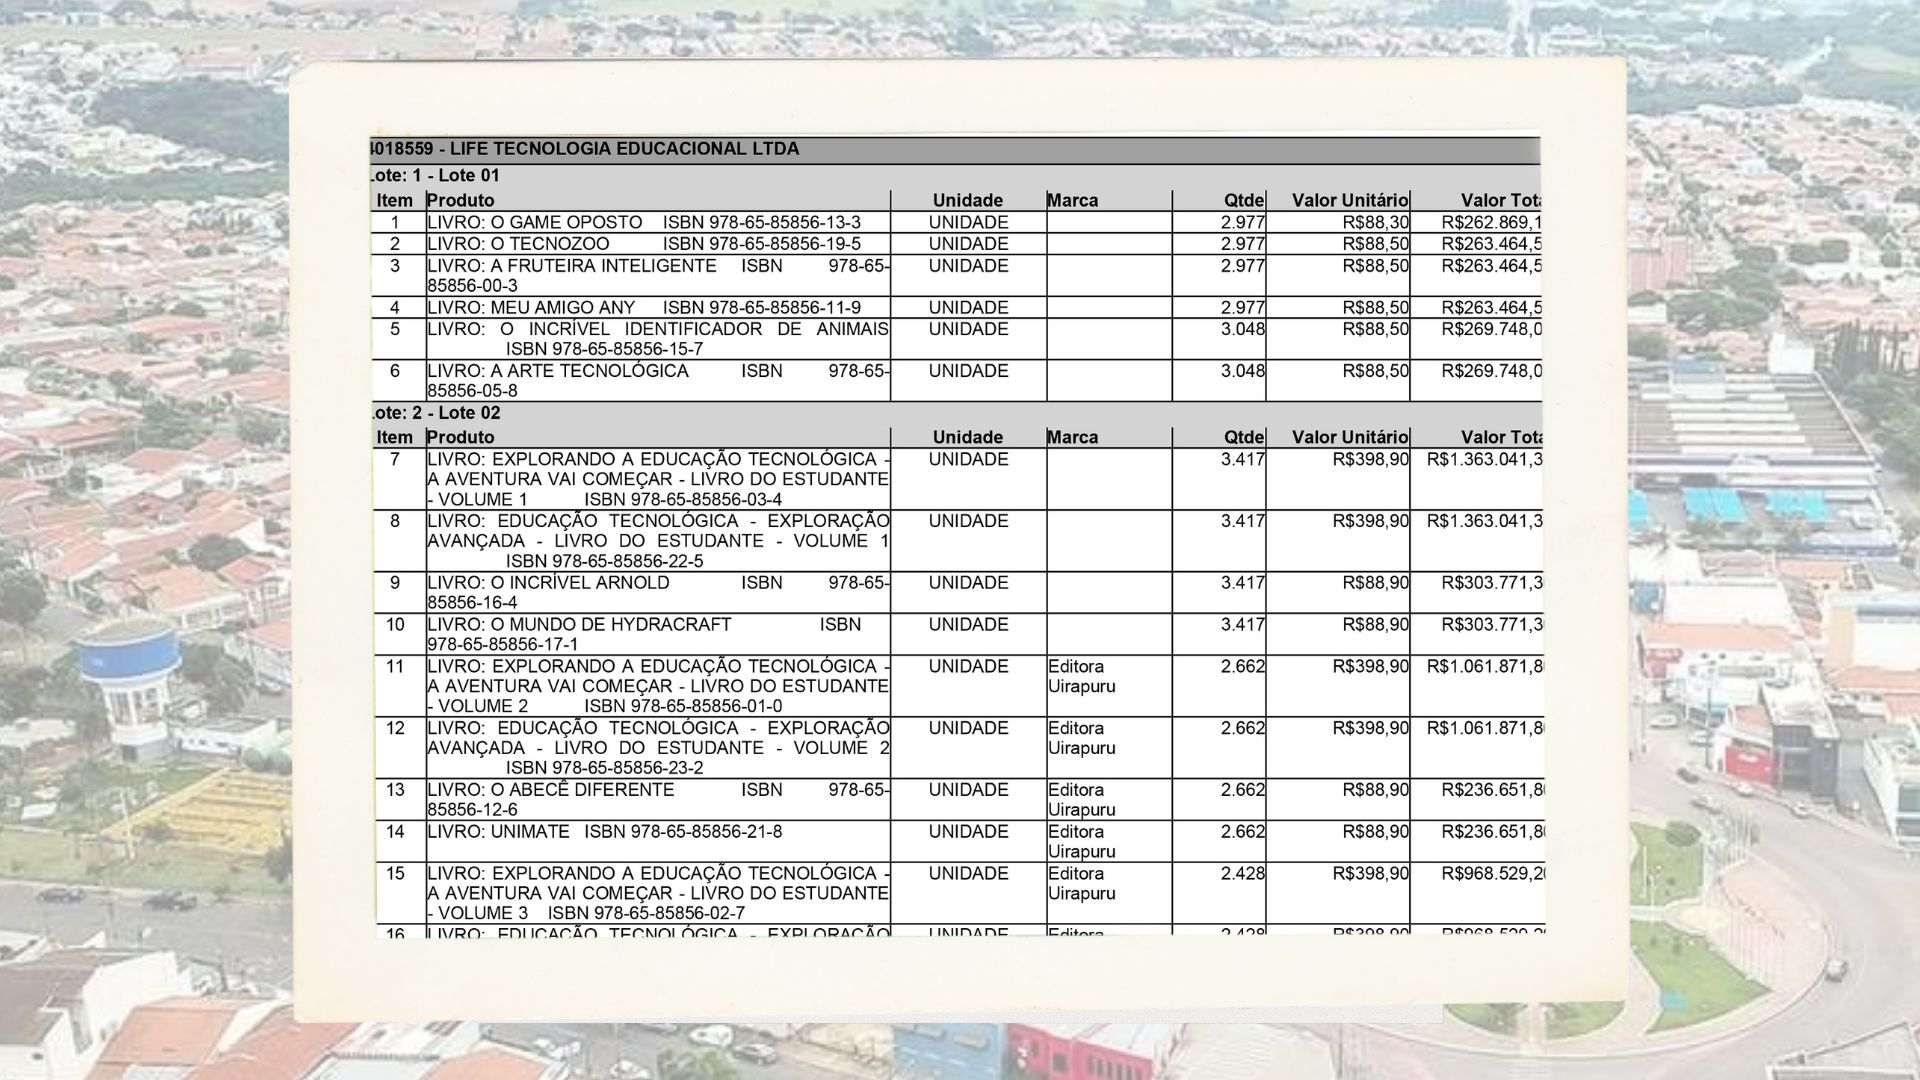This screenshot has width=1920, height=1080.
Task: Click 'Editora Uirapuru' brand cell of item 14
Action: click(x=1109, y=842)
